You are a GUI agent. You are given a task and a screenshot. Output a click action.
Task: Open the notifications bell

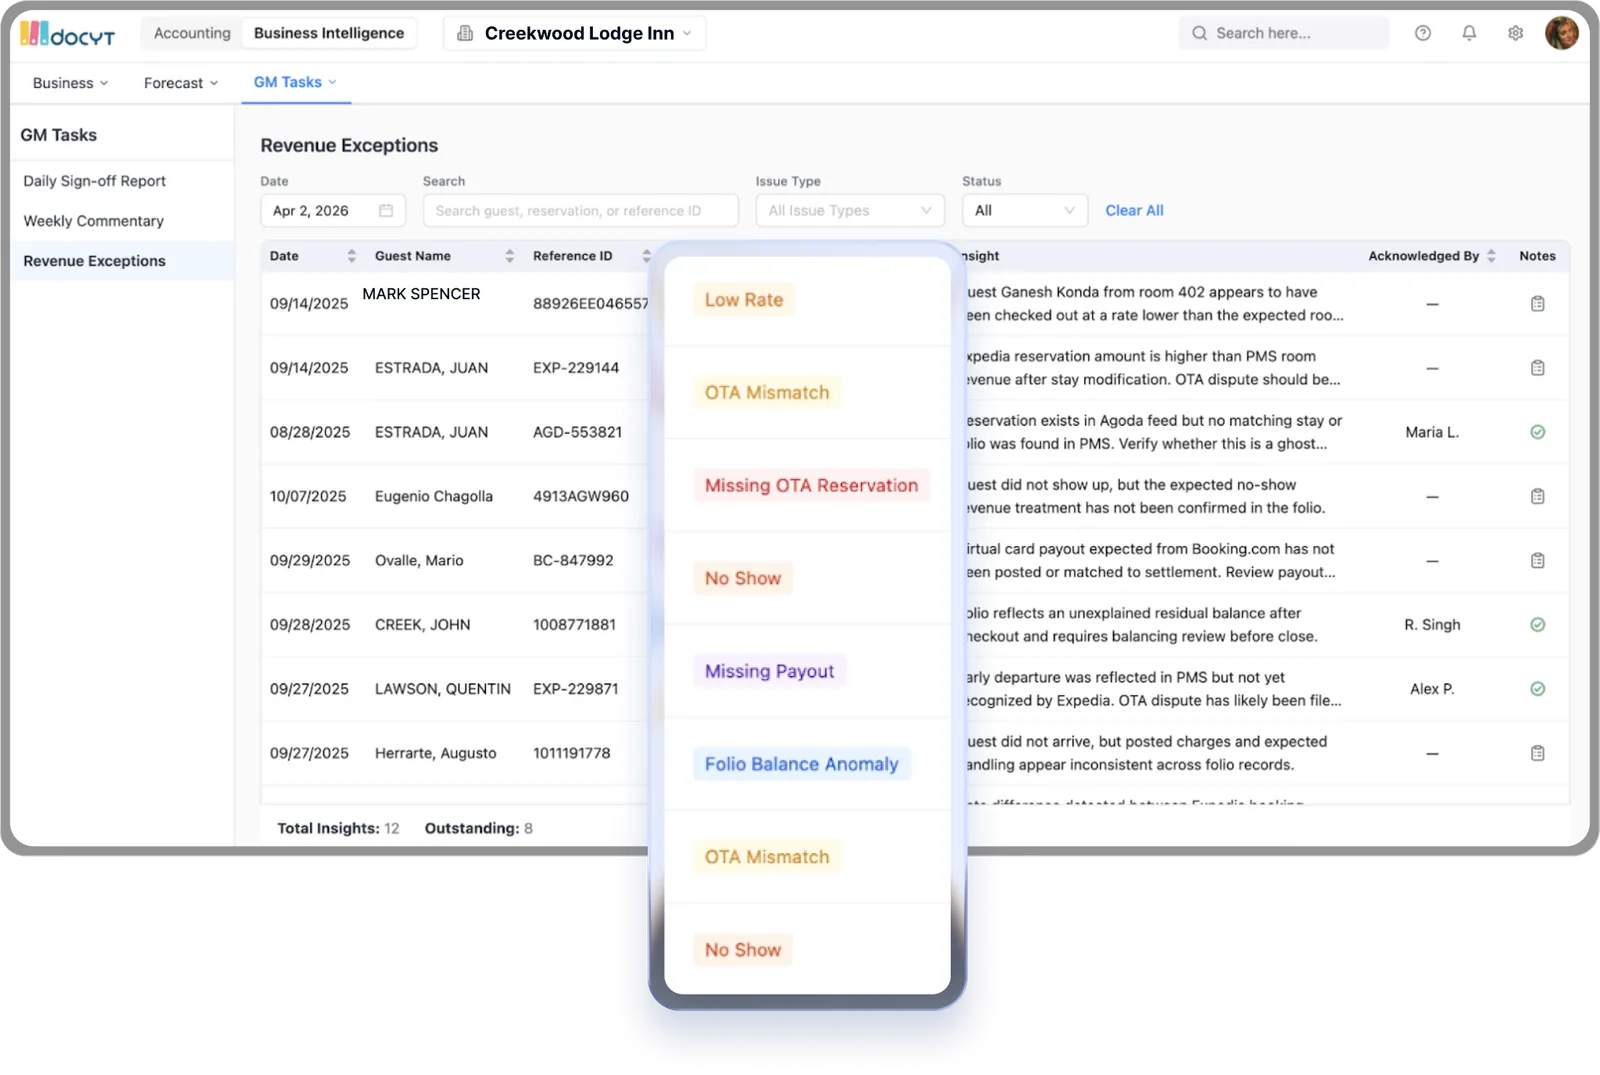tap(1469, 33)
